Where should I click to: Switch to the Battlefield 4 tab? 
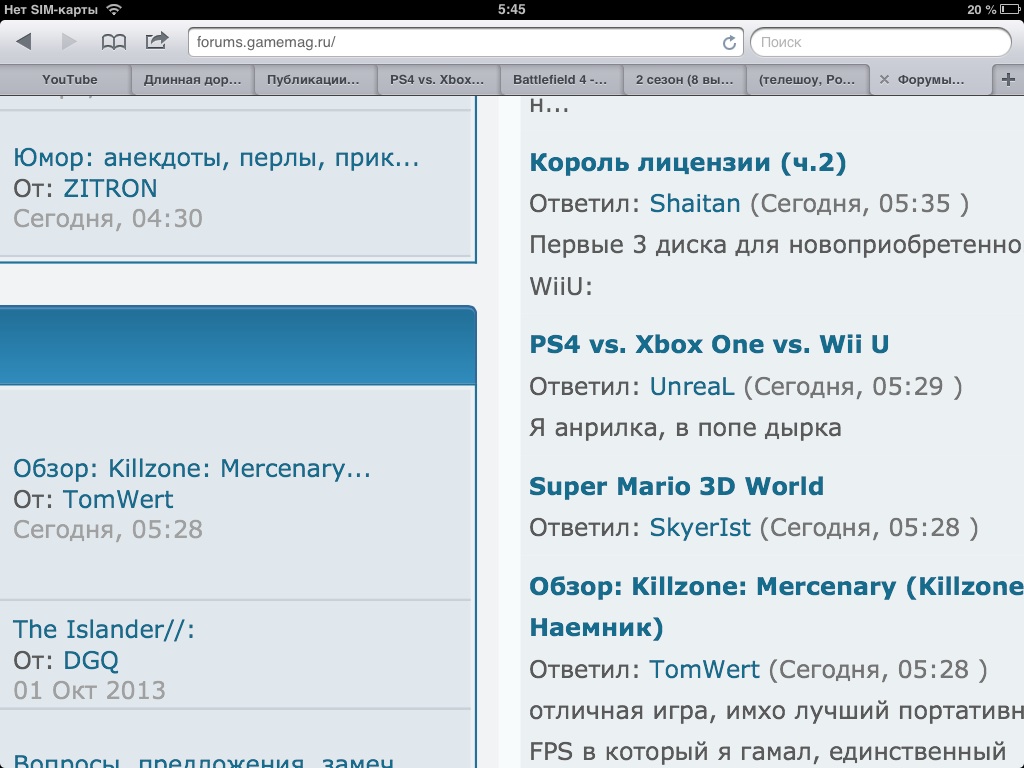tap(562, 80)
